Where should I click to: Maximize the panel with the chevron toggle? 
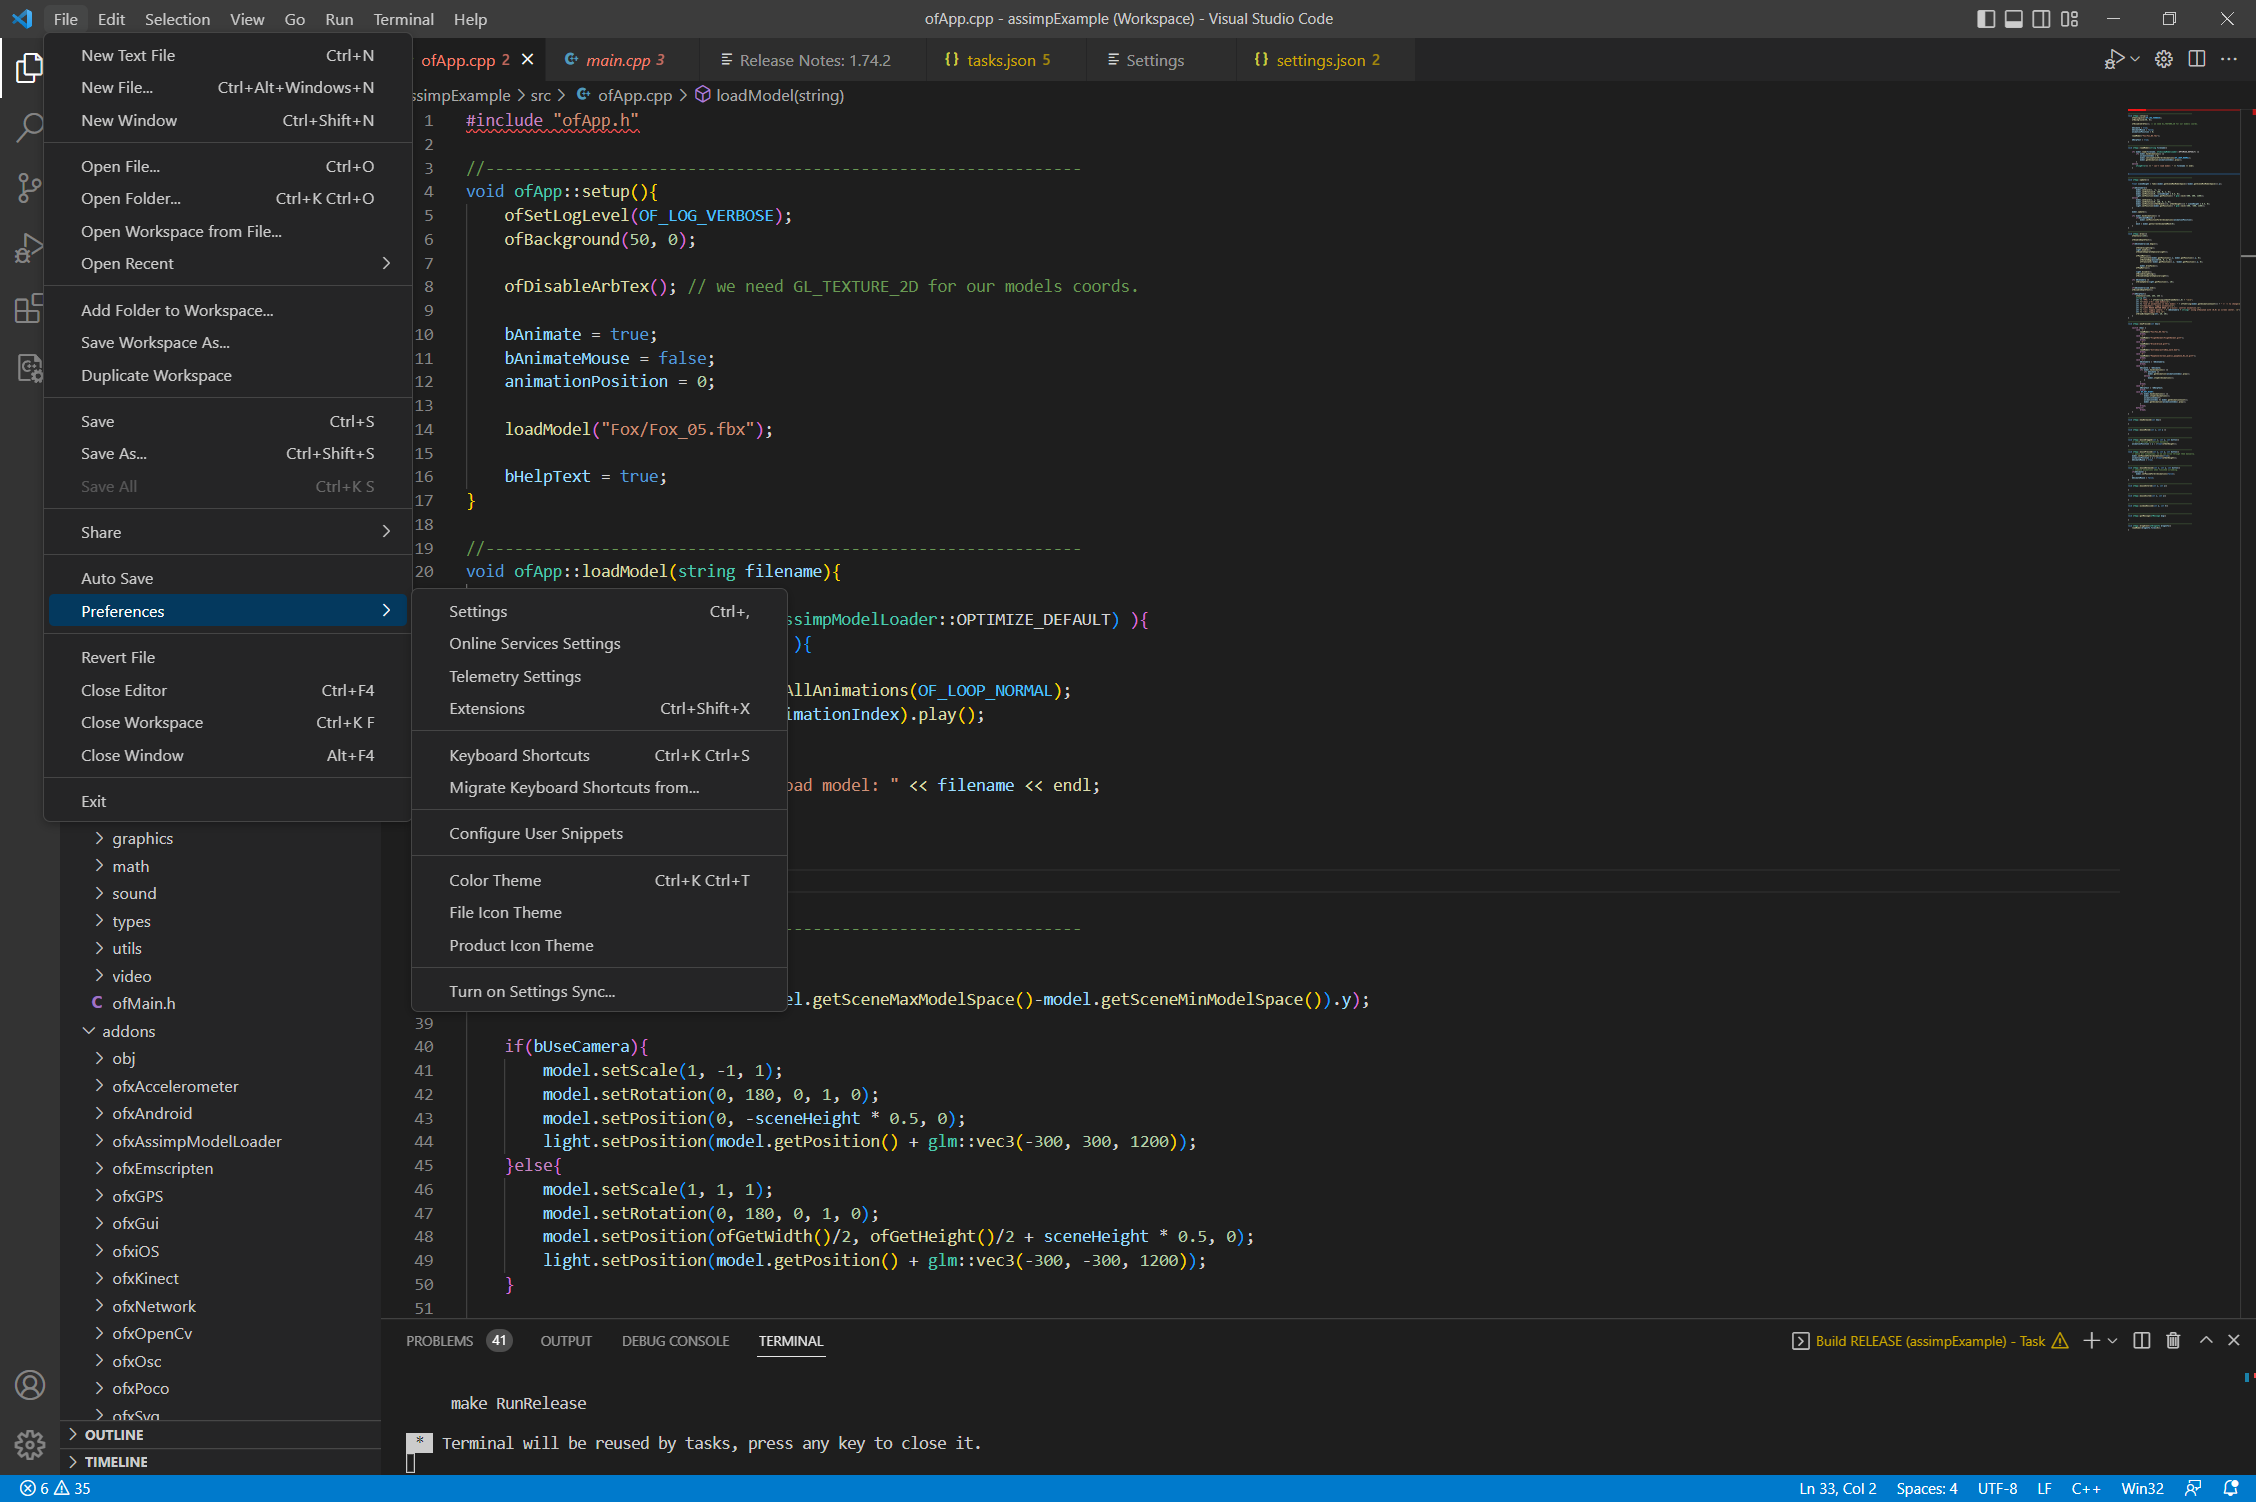(2205, 1340)
